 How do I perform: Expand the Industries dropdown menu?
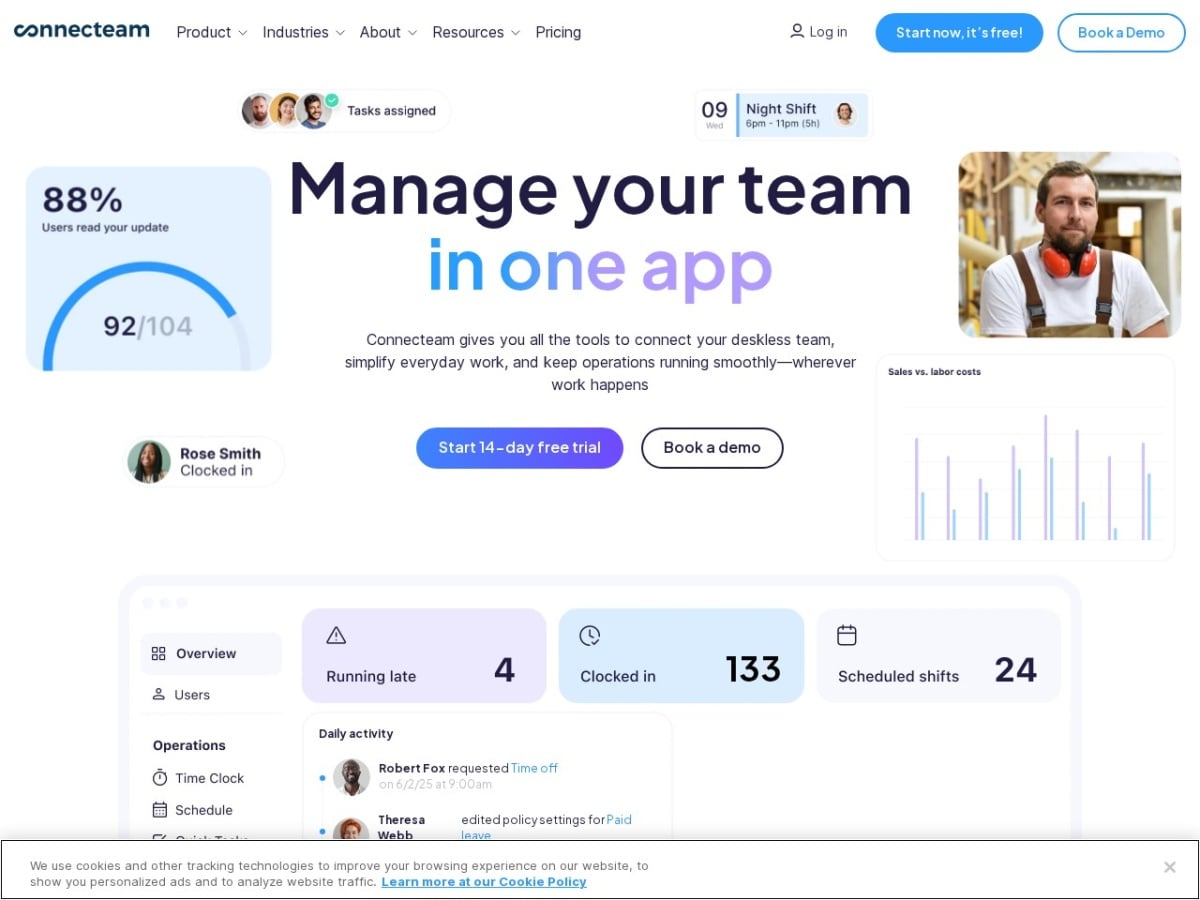tap(304, 32)
